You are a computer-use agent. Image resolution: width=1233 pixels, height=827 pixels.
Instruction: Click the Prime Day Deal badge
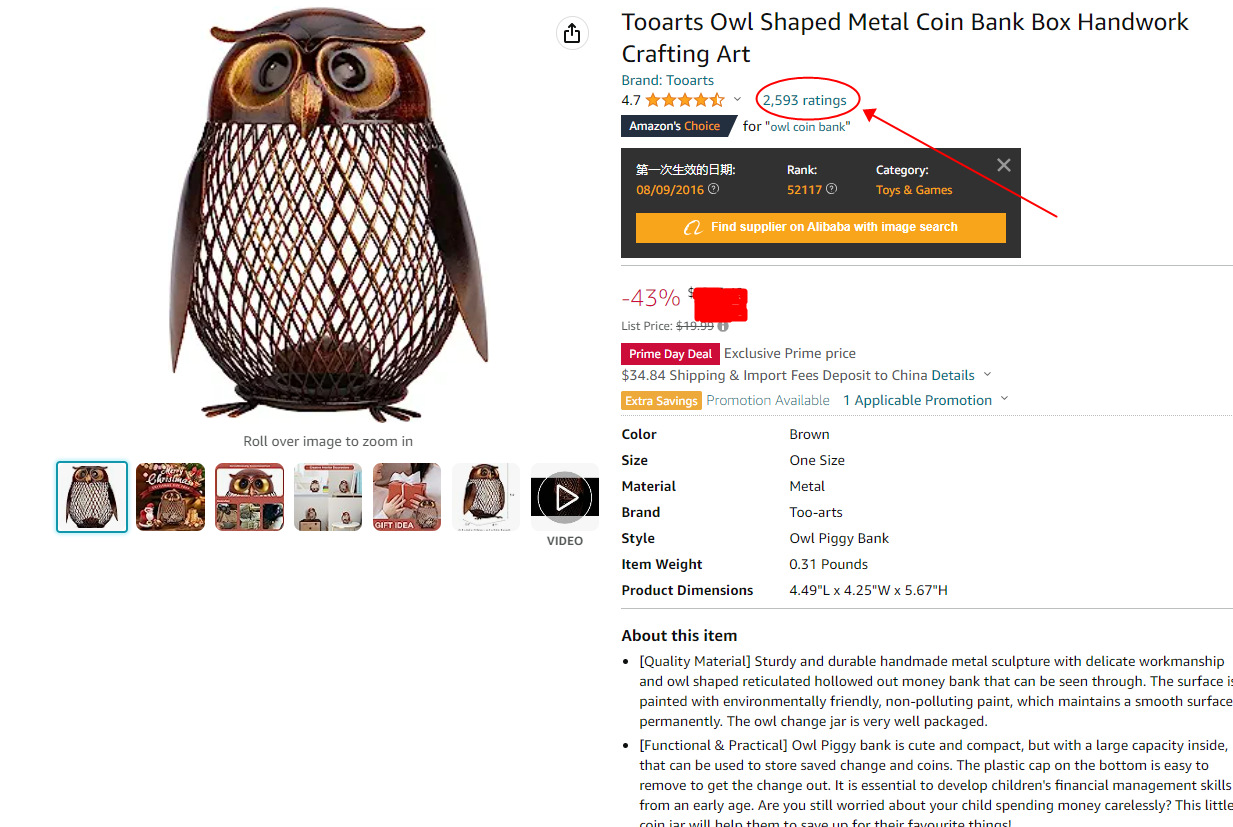click(670, 353)
